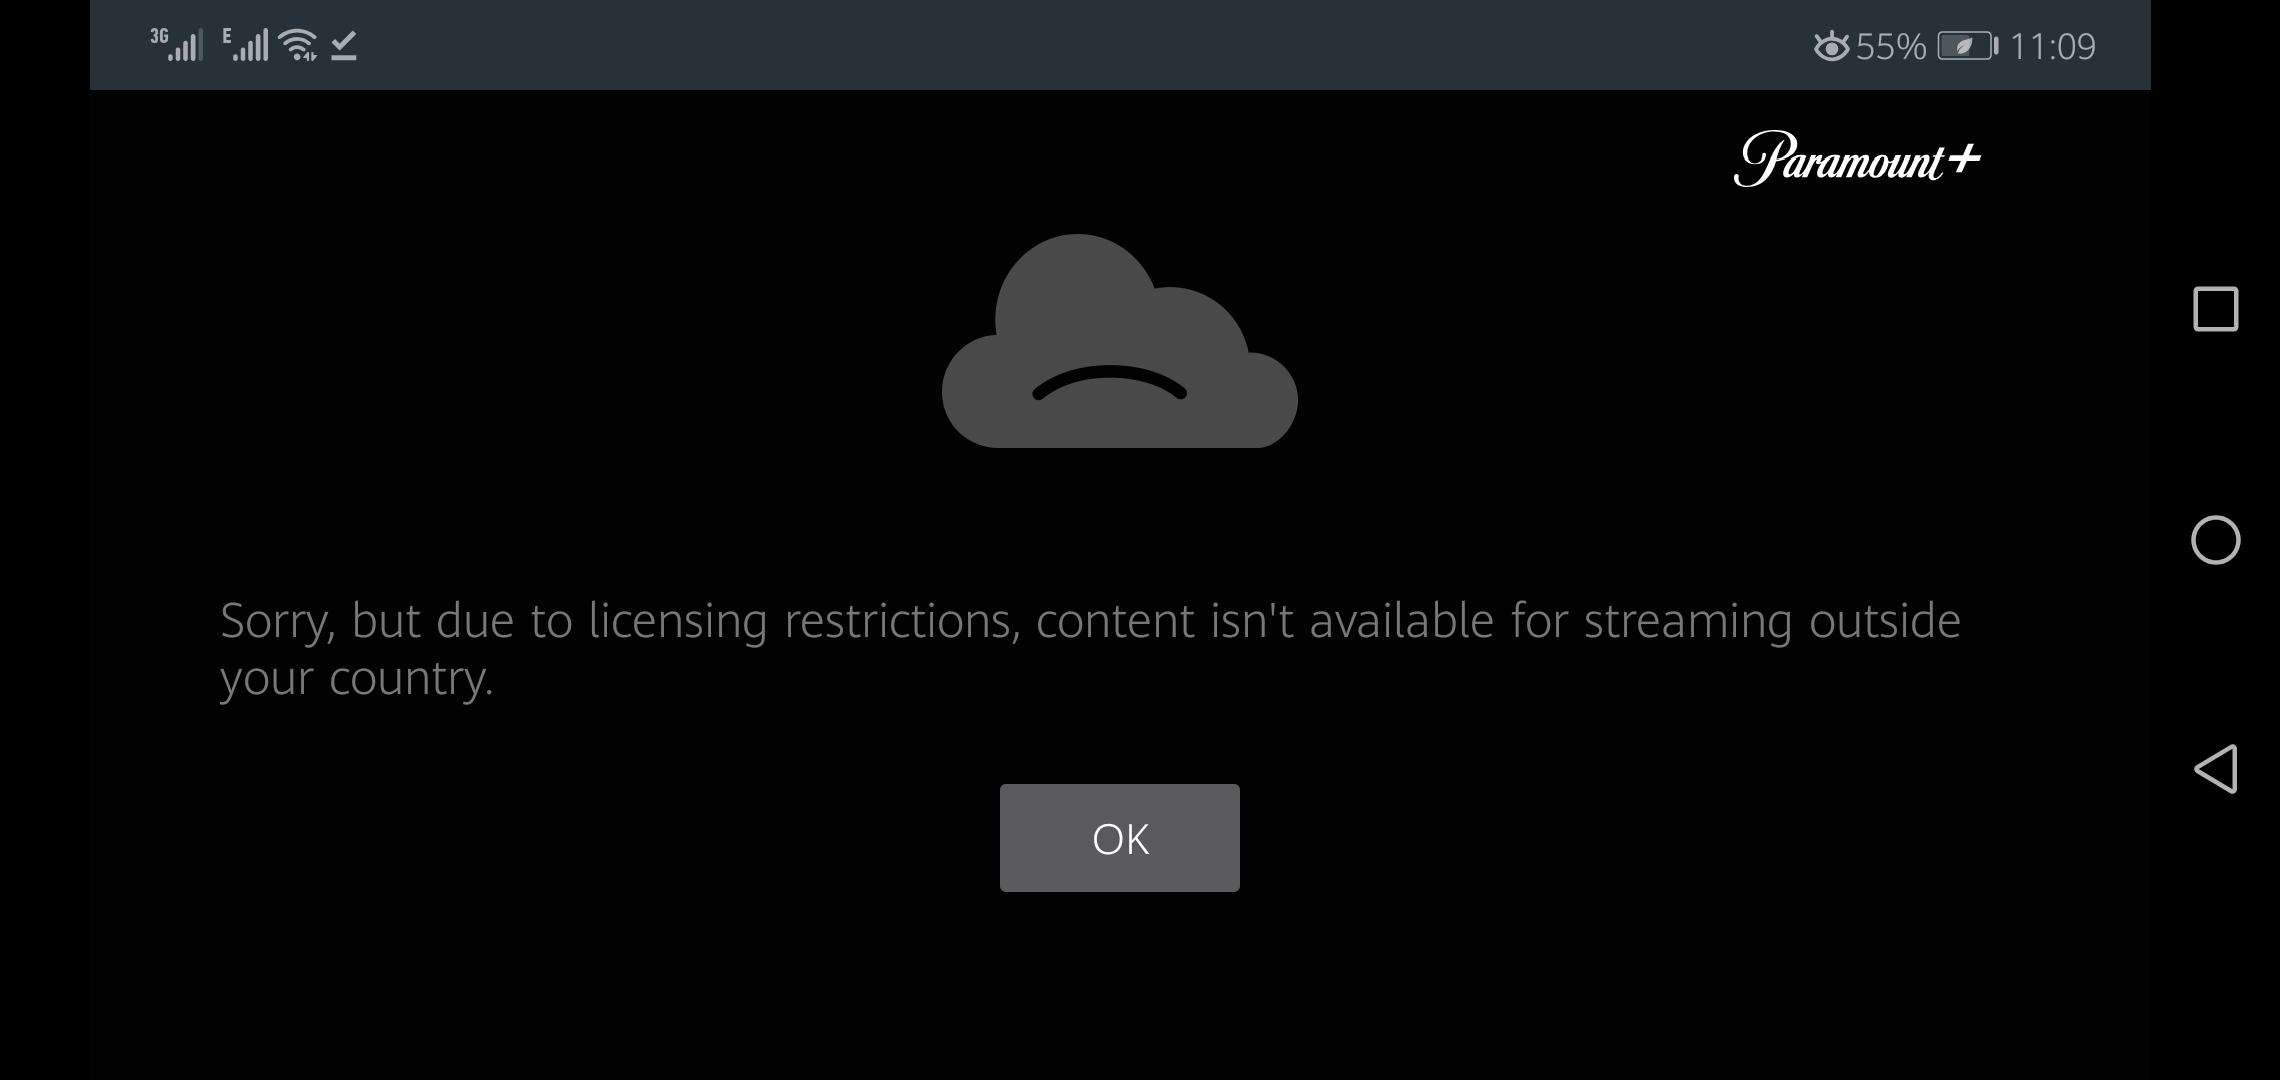Screen dimensions: 2280x1080
Task: Click the Paramount+ logo
Action: [x=1857, y=159]
